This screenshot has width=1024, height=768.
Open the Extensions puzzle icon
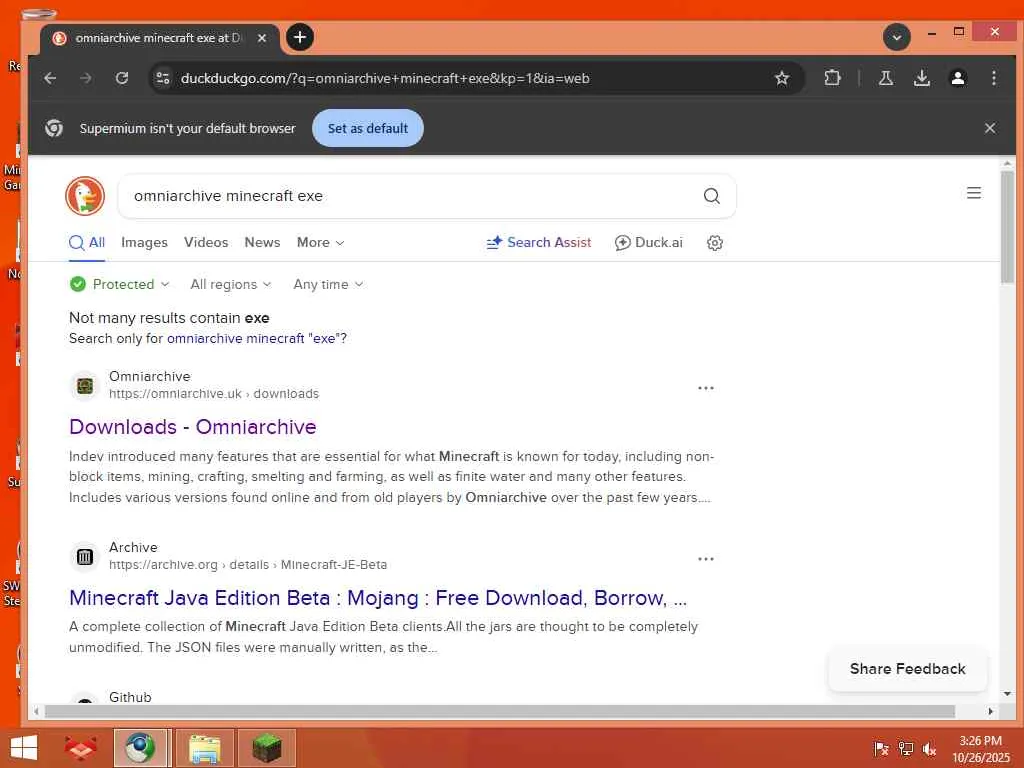point(832,78)
